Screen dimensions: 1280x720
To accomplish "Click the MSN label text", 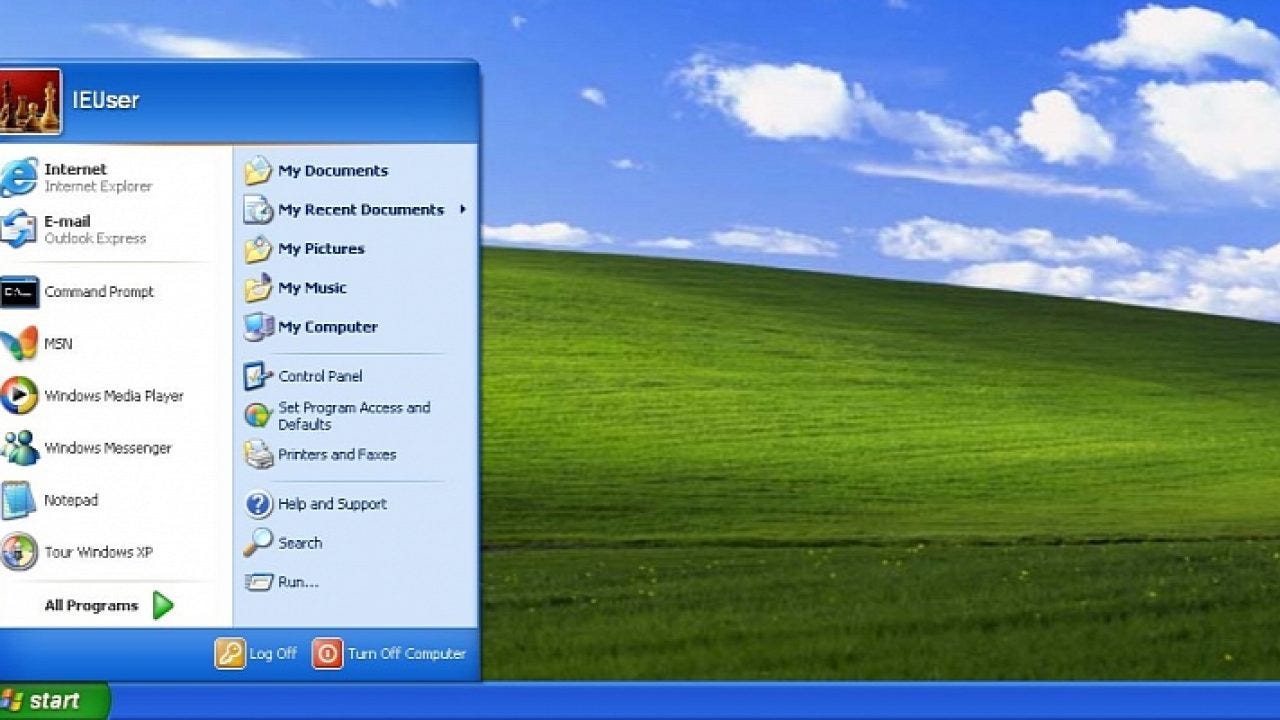I will pyautogui.click(x=58, y=344).
